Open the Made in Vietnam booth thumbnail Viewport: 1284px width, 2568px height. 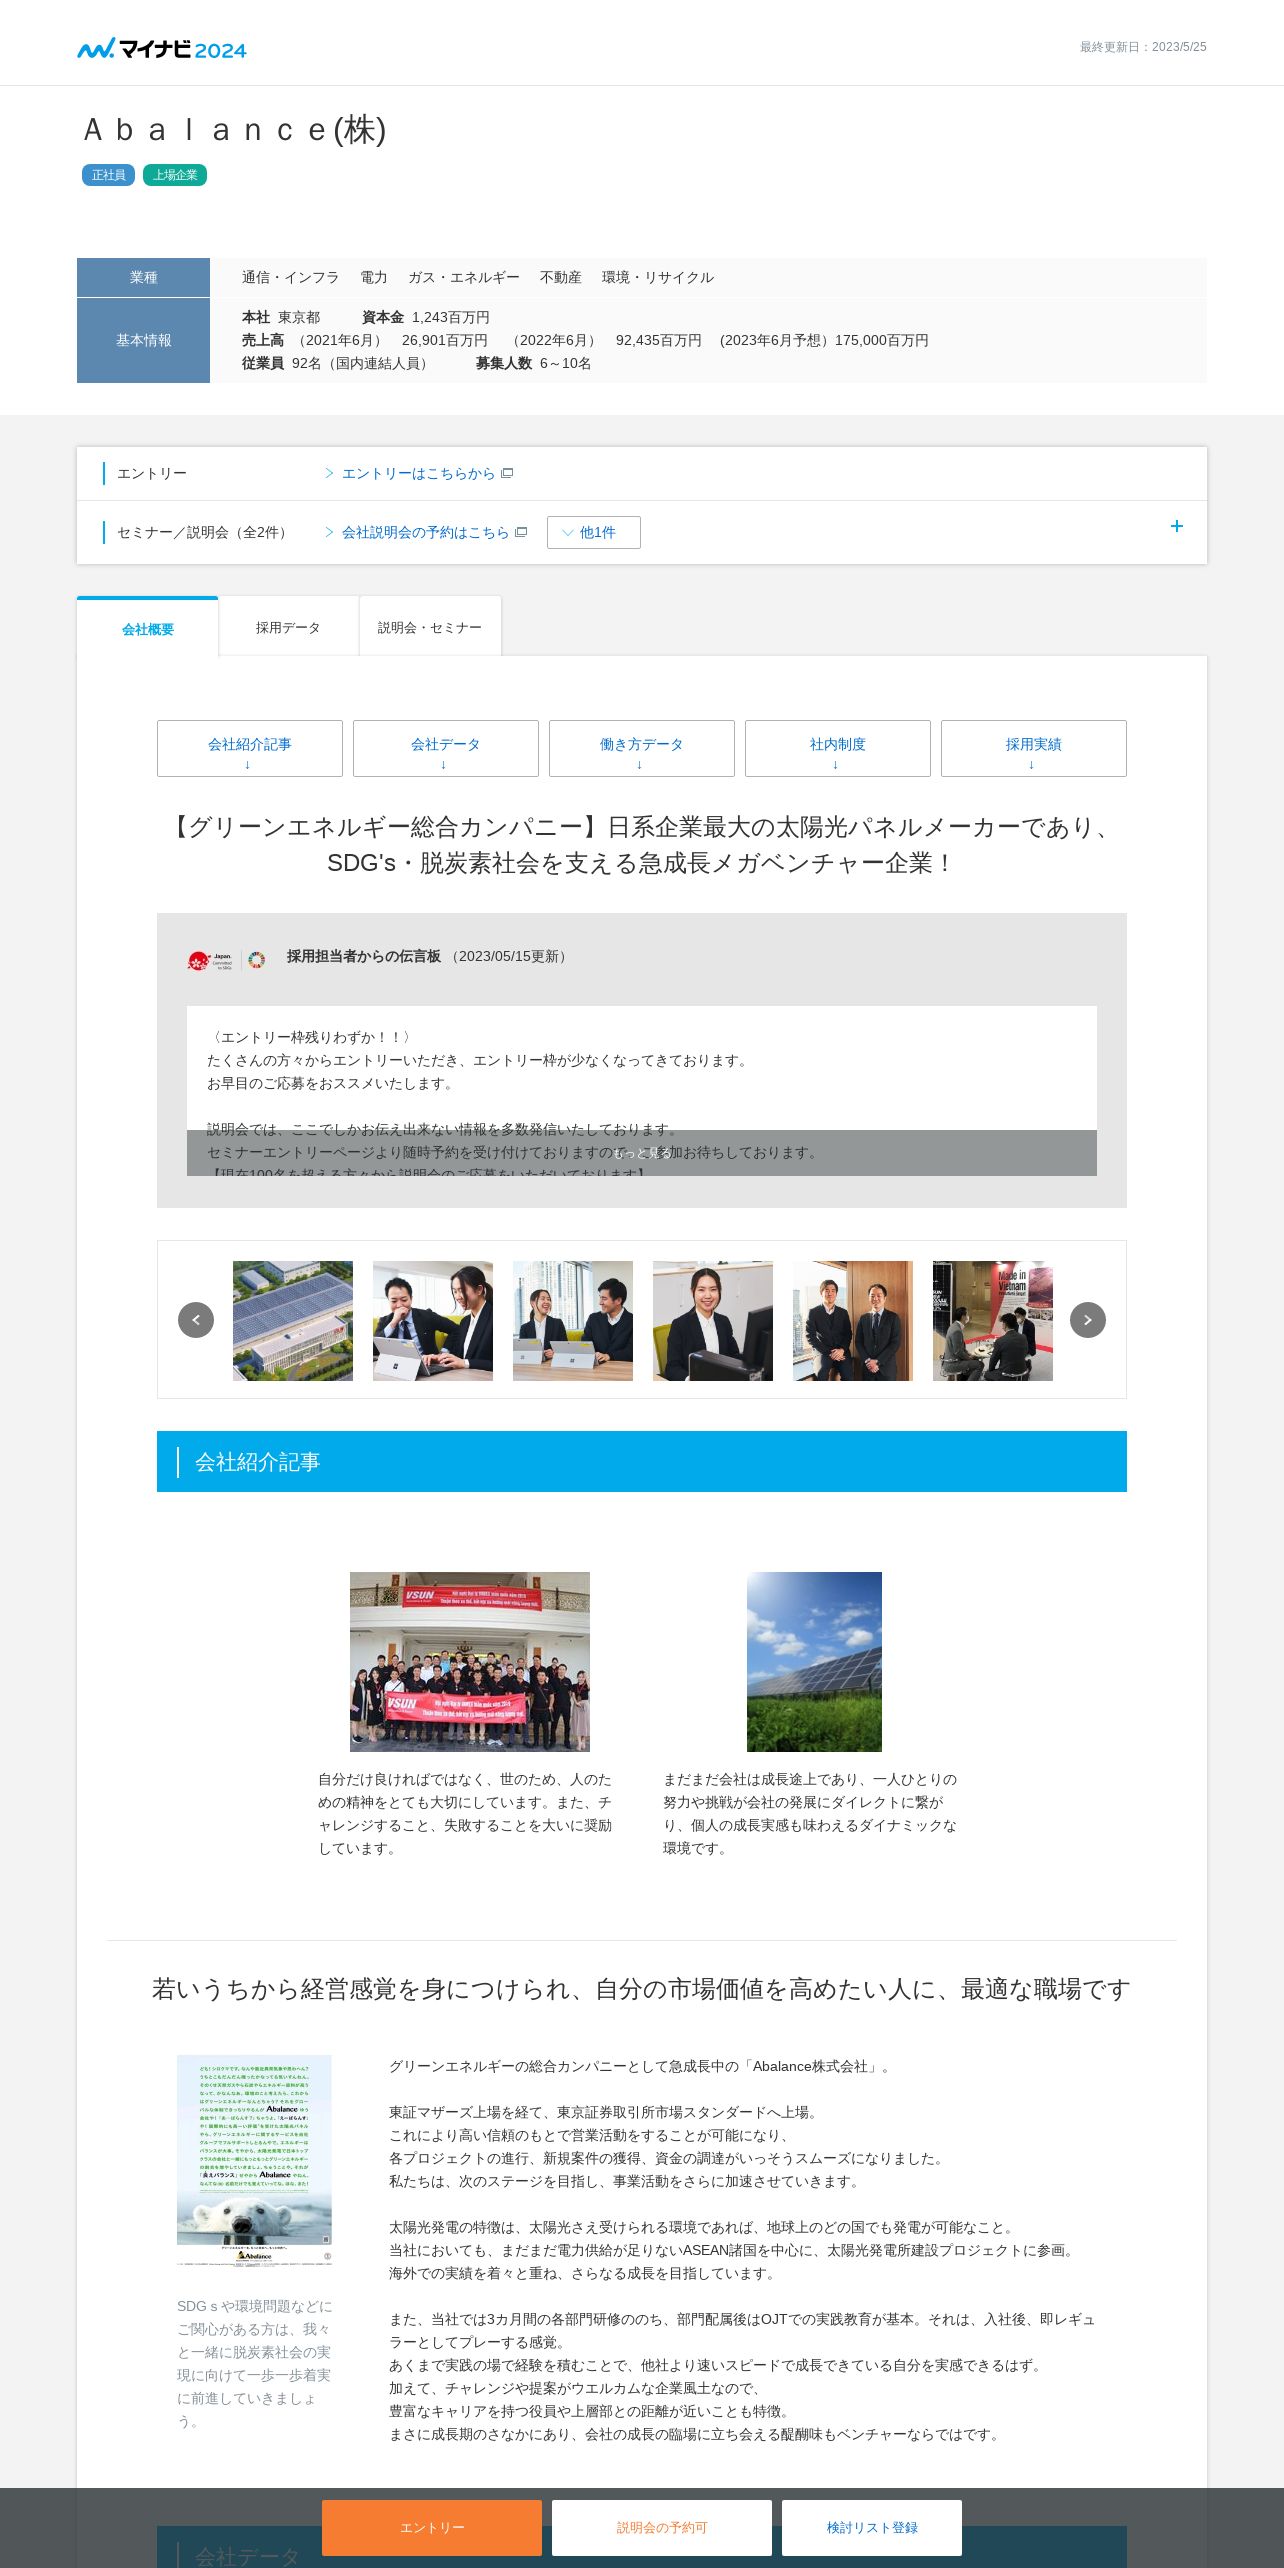(x=993, y=1321)
